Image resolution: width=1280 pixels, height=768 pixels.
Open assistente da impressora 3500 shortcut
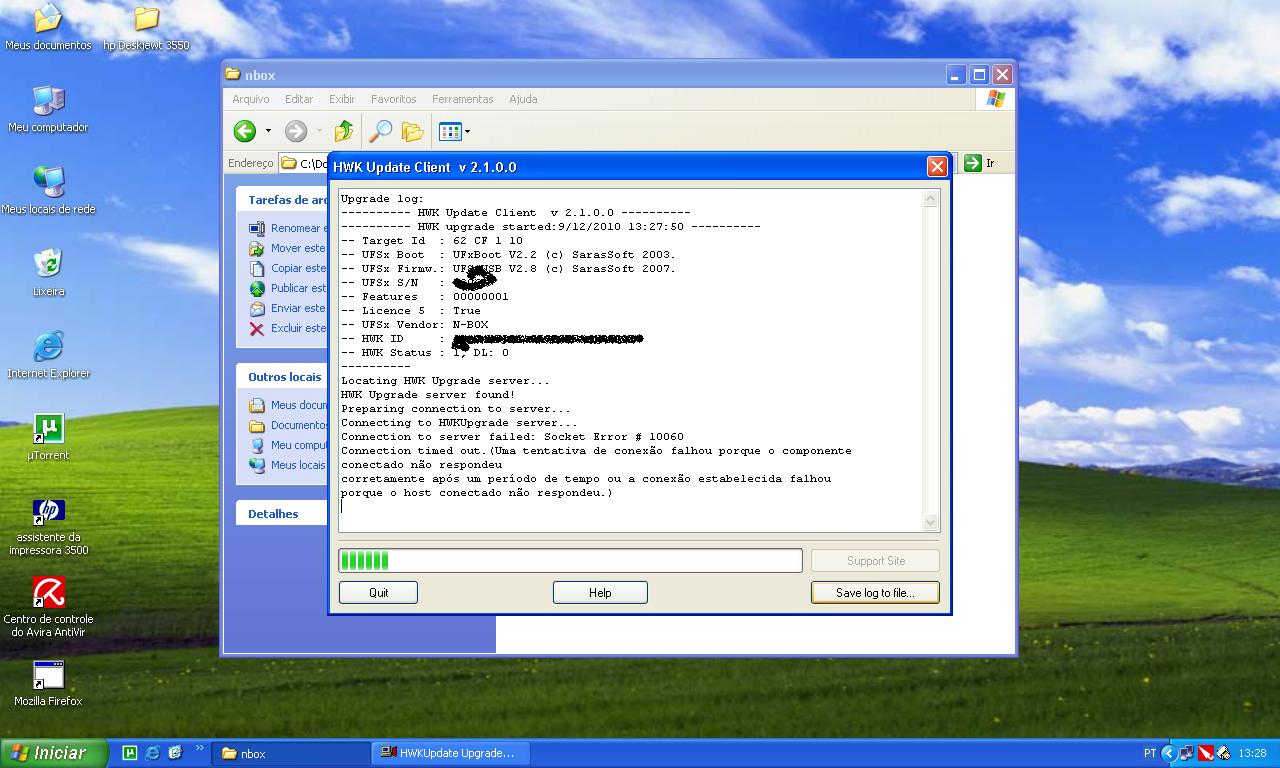pos(50,526)
